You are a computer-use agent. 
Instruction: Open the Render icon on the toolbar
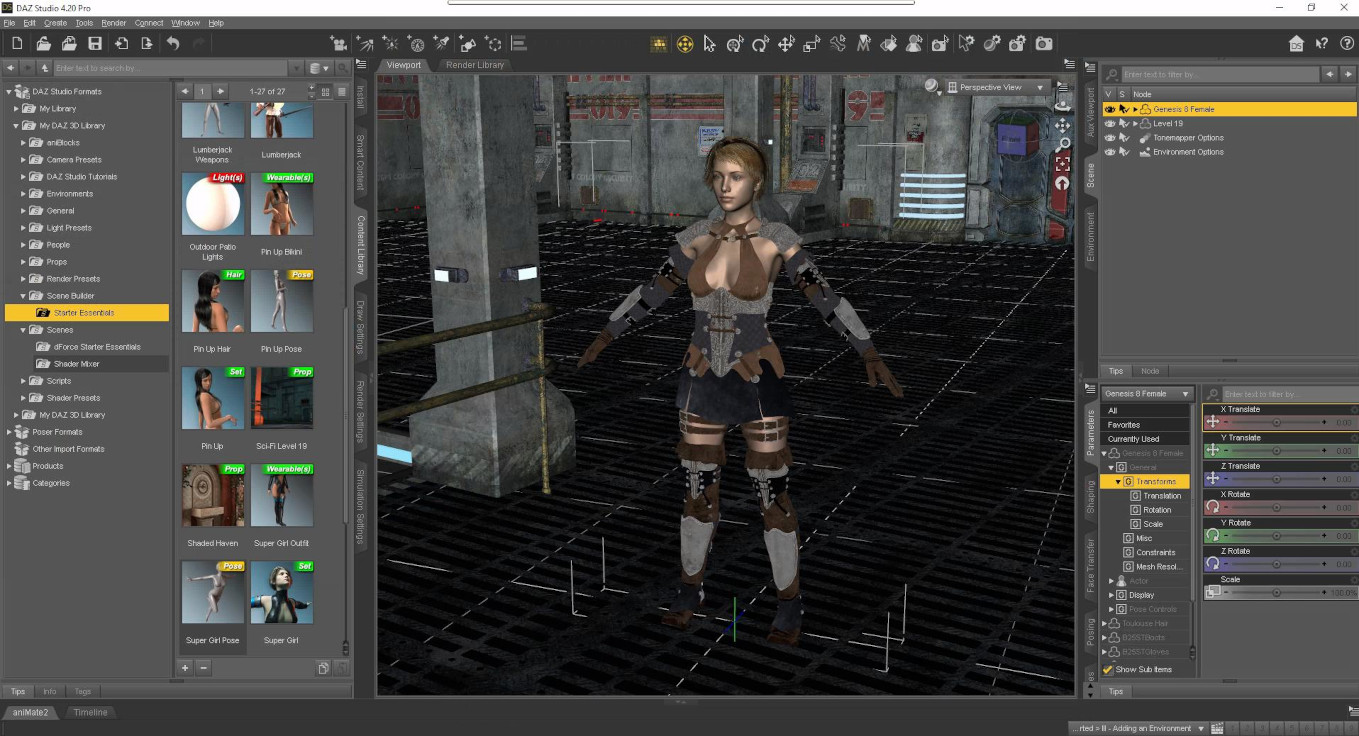[1043, 44]
